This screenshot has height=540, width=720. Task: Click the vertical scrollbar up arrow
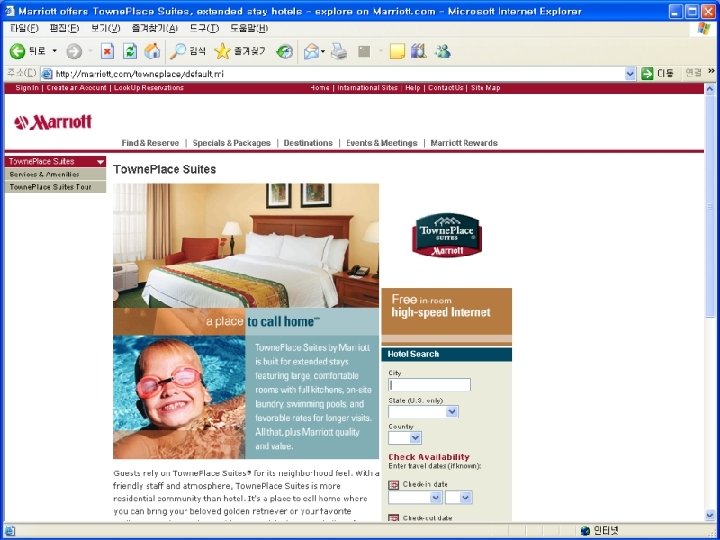(710, 89)
